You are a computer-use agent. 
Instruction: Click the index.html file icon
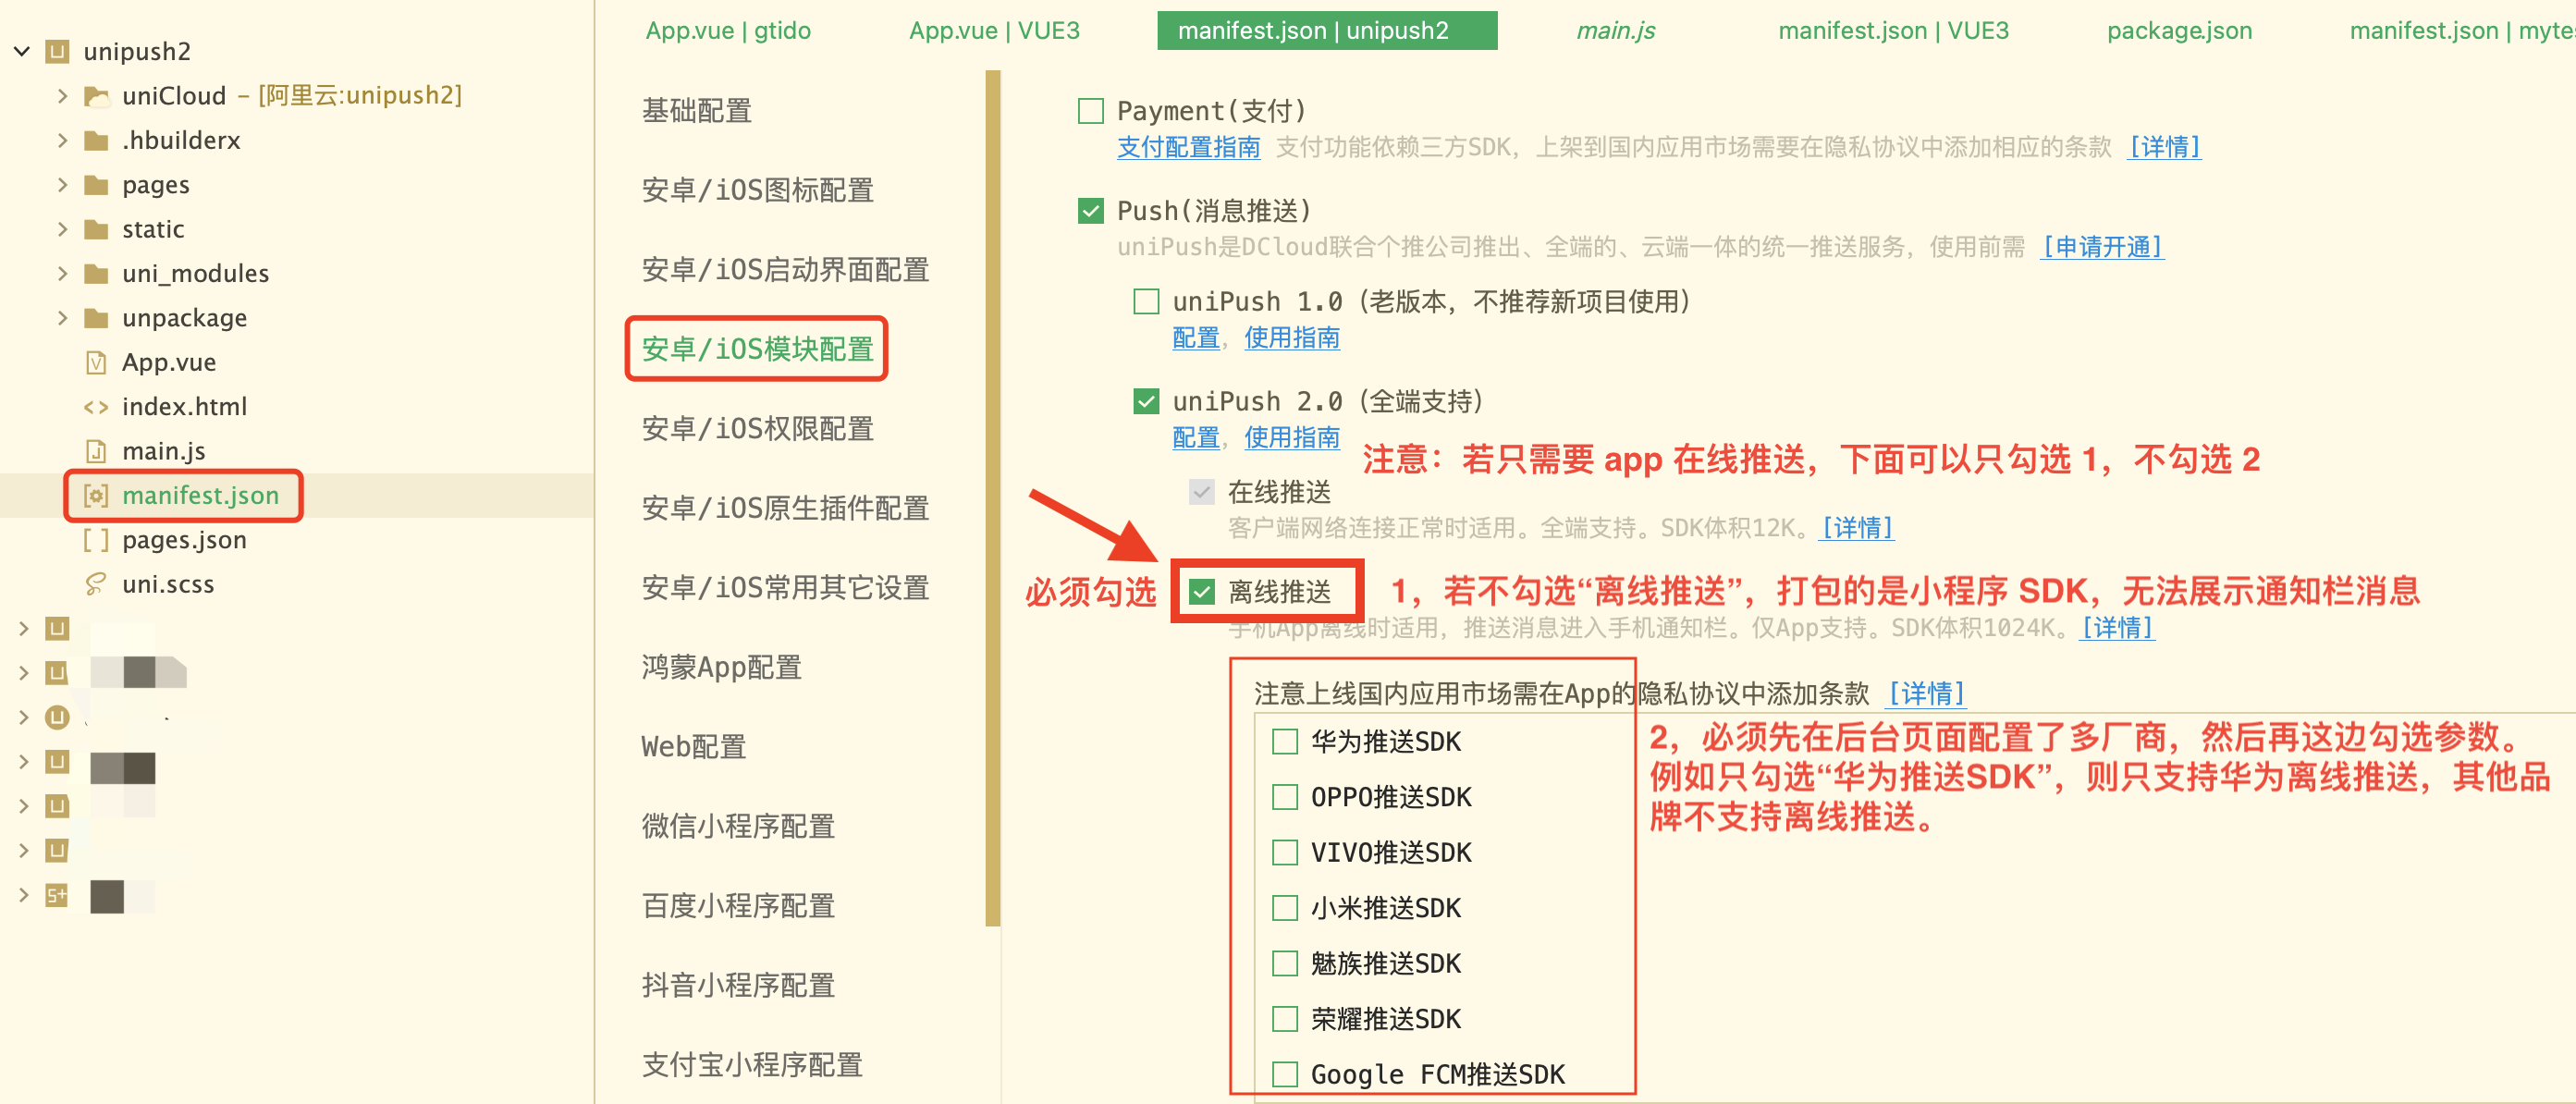pyautogui.click(x=96, y=407)
